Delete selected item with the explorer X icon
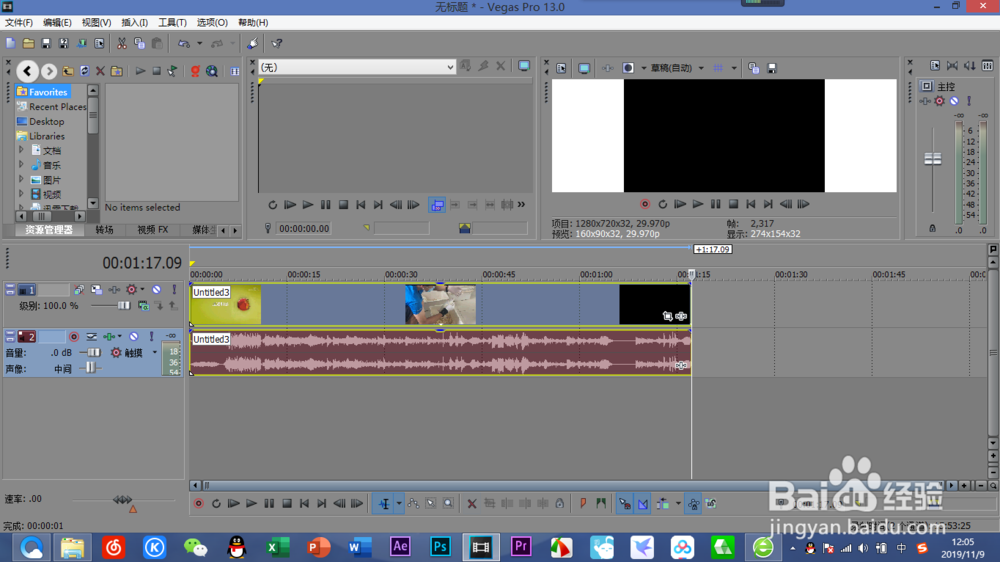Screen dimensions: 1000x562 tap(100, 71)
